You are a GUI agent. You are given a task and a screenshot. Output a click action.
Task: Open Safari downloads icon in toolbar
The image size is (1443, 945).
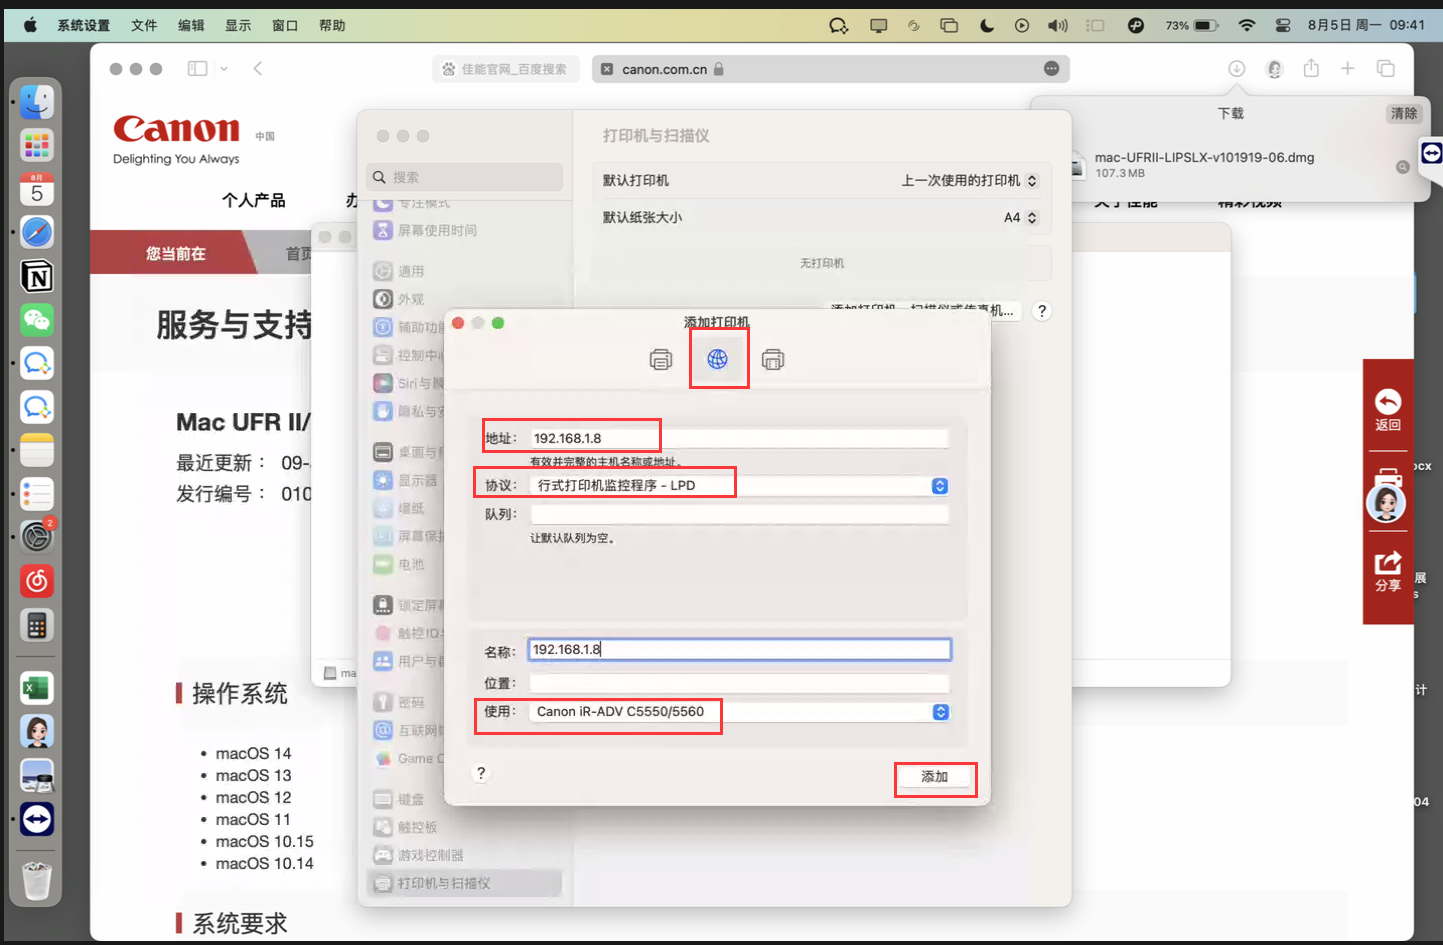(x=1236, y=69)
